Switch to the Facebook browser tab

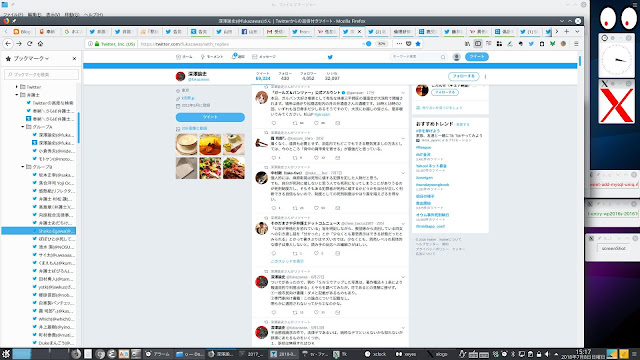[x=251, y=31]
